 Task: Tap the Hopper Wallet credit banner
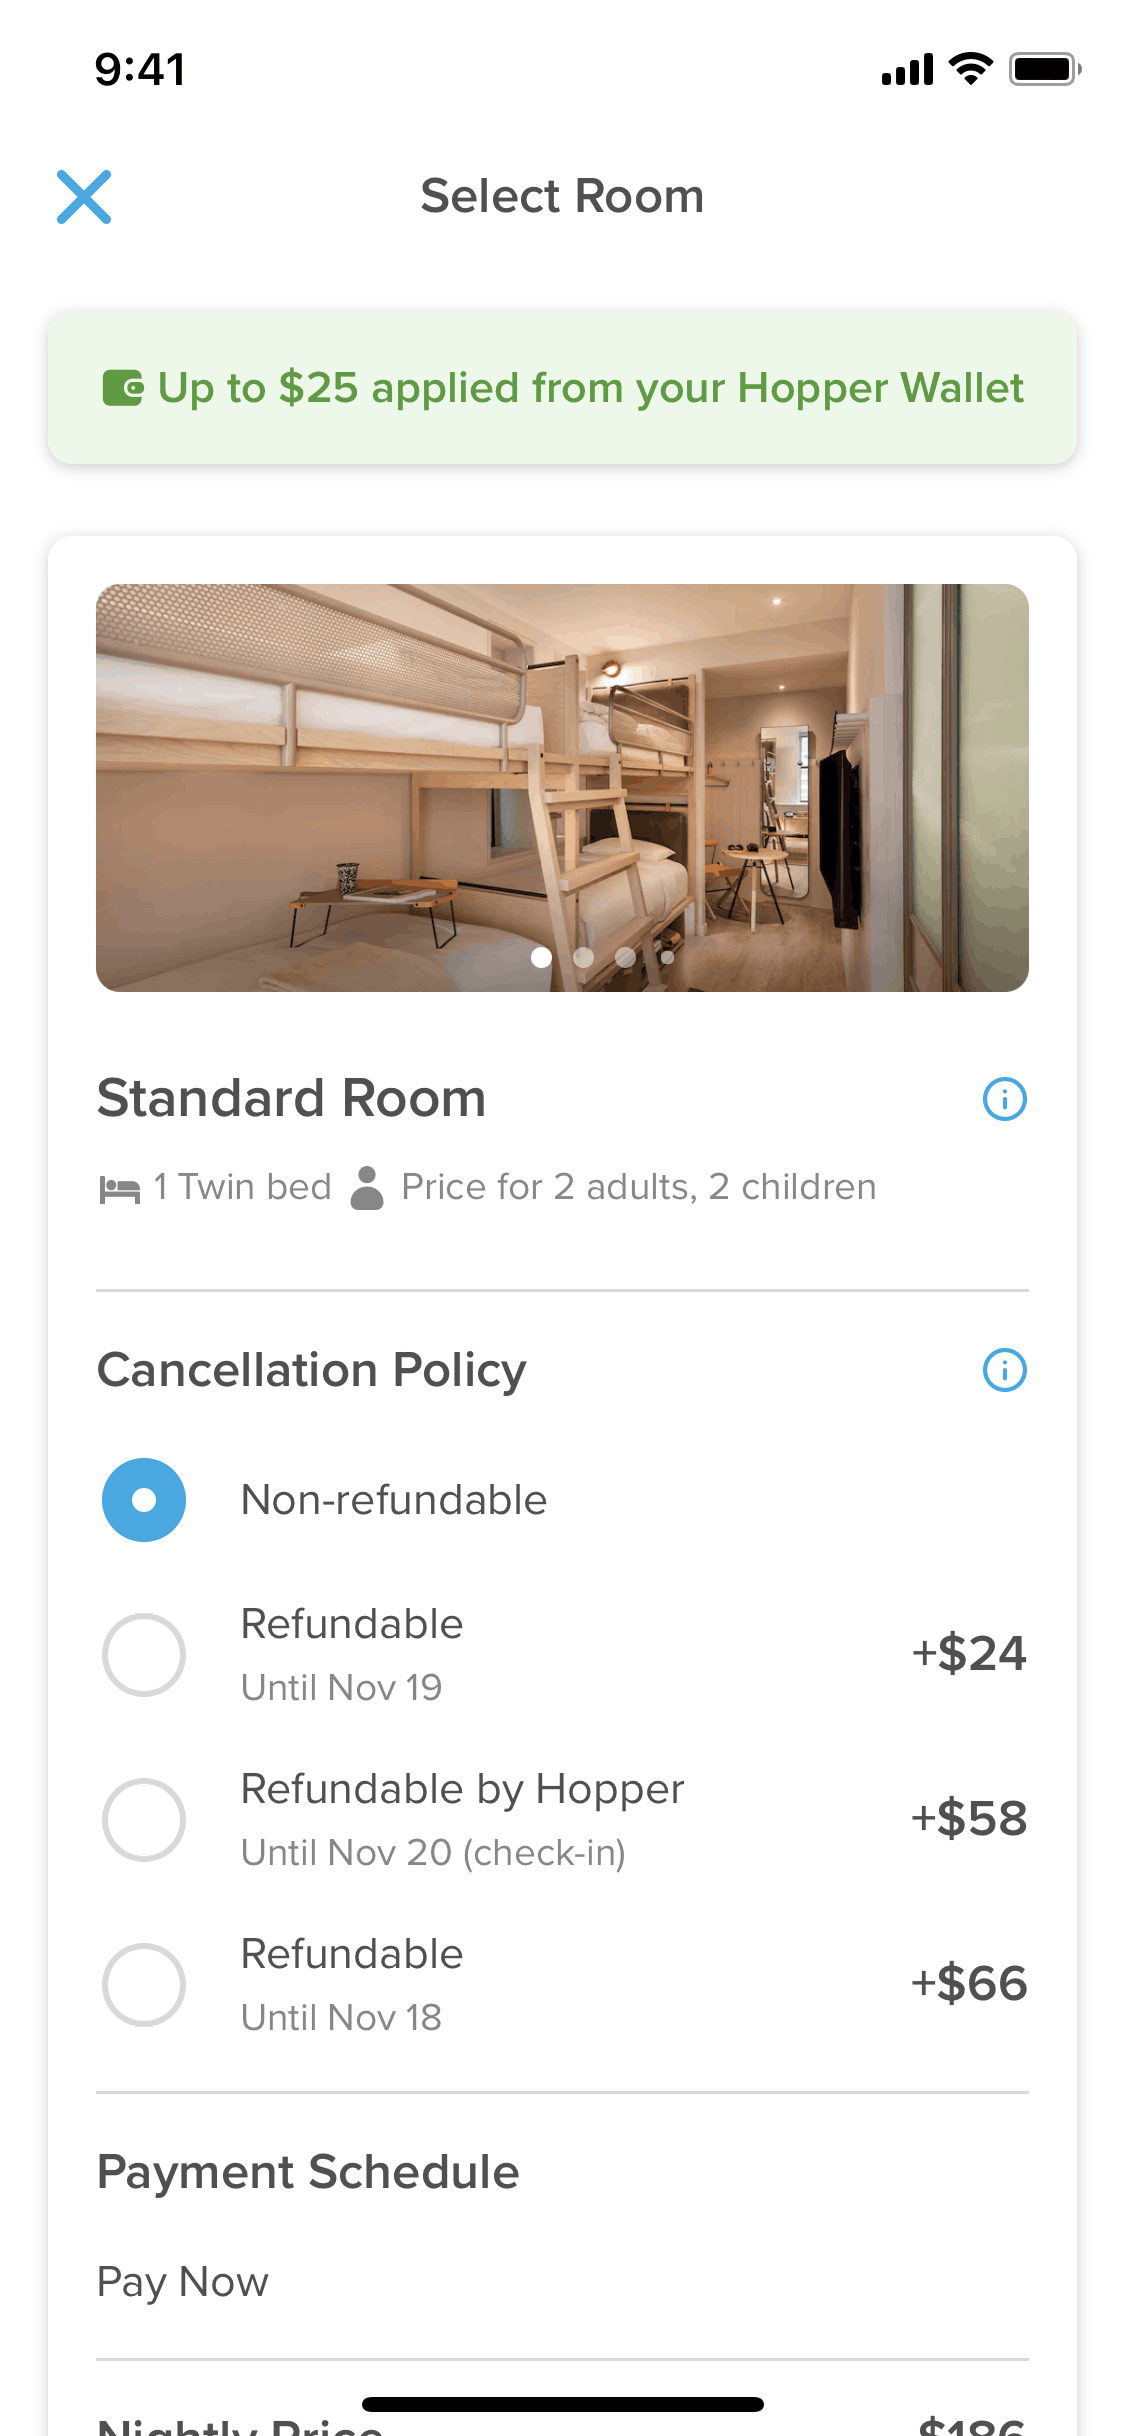562,388
